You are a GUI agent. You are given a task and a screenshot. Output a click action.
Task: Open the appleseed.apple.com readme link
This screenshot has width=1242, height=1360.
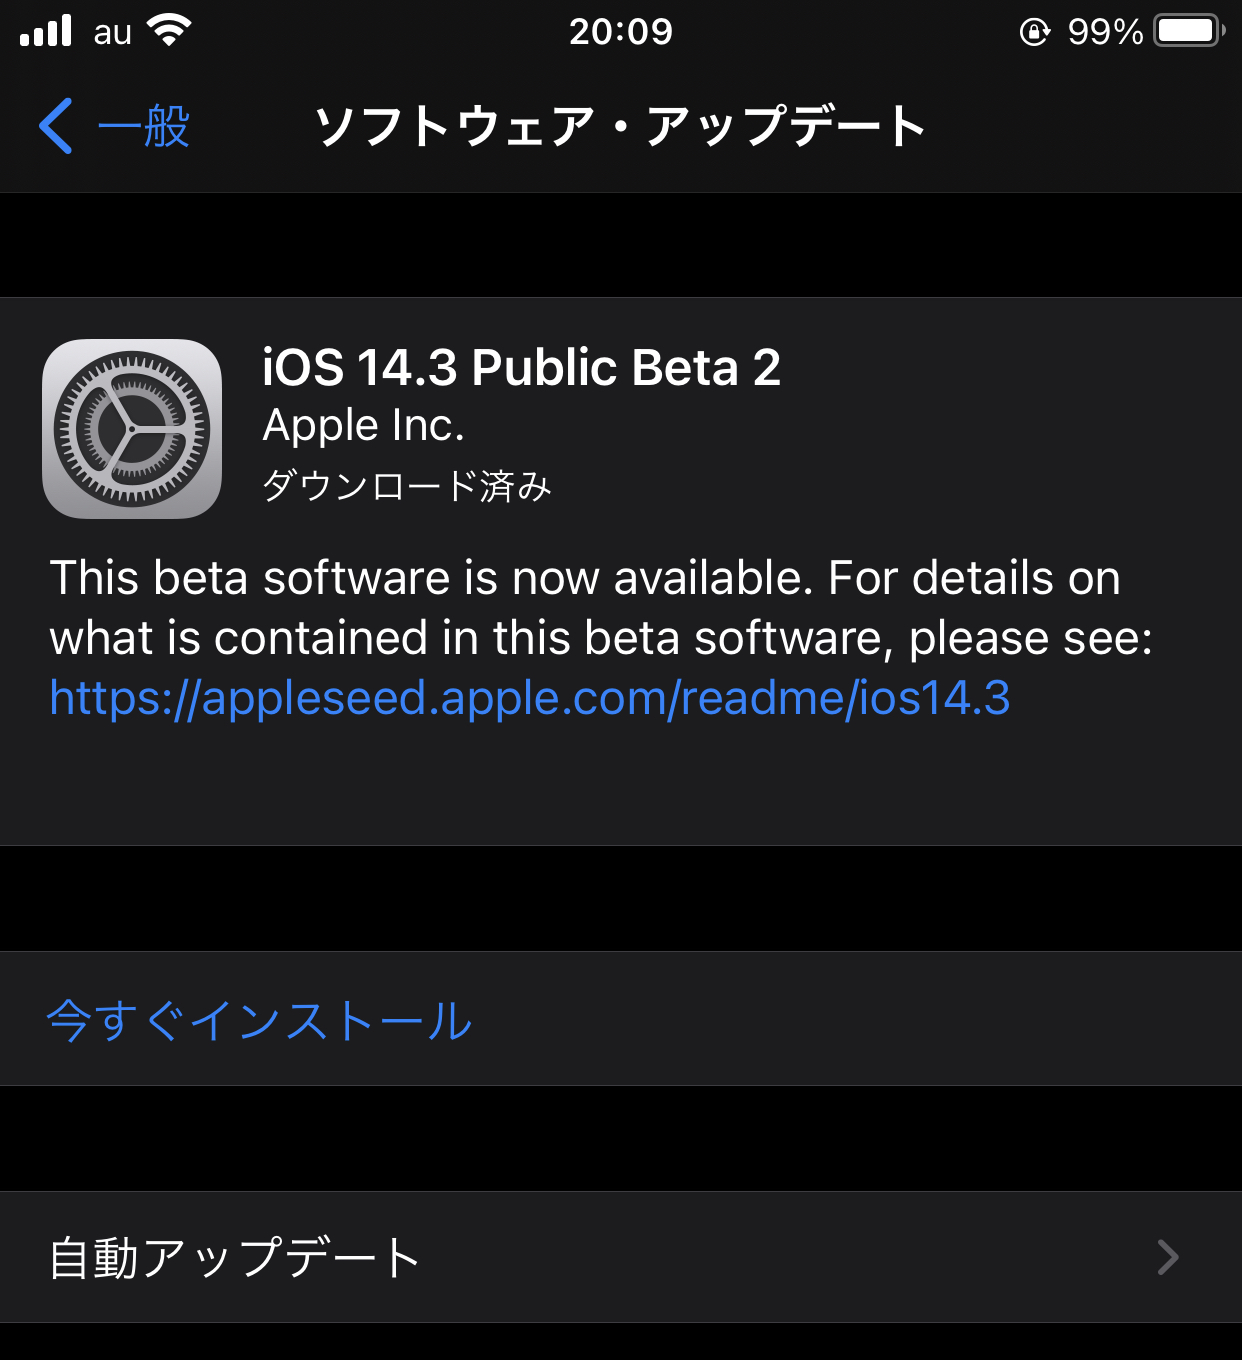530,698
